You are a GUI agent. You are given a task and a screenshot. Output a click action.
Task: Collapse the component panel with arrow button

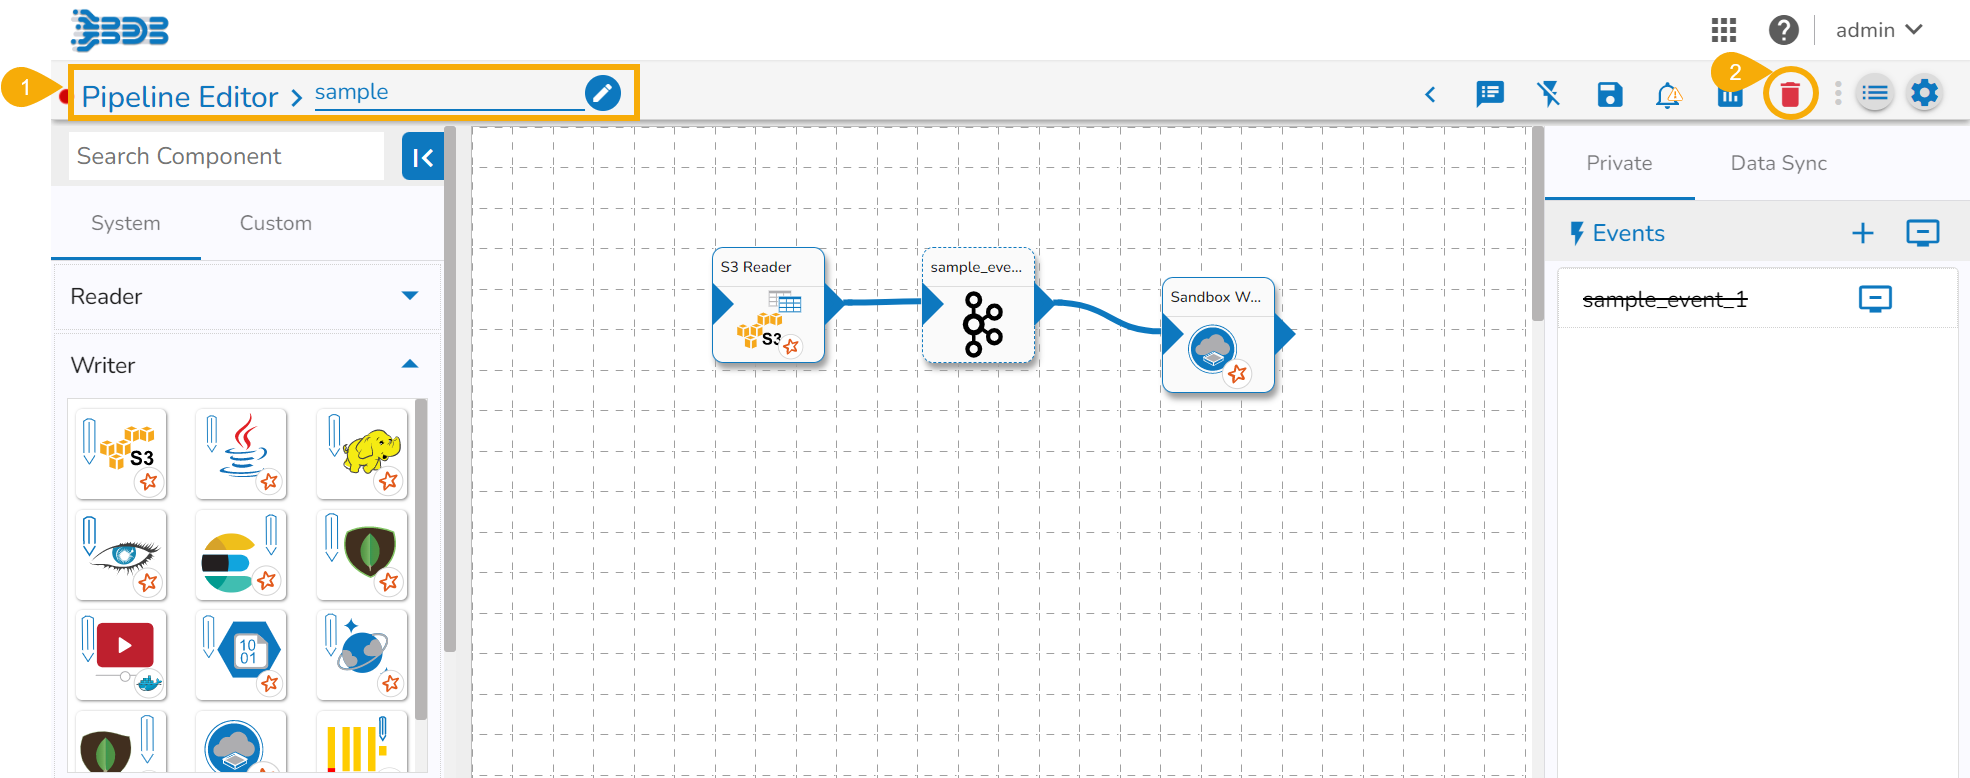click(423, 157)
